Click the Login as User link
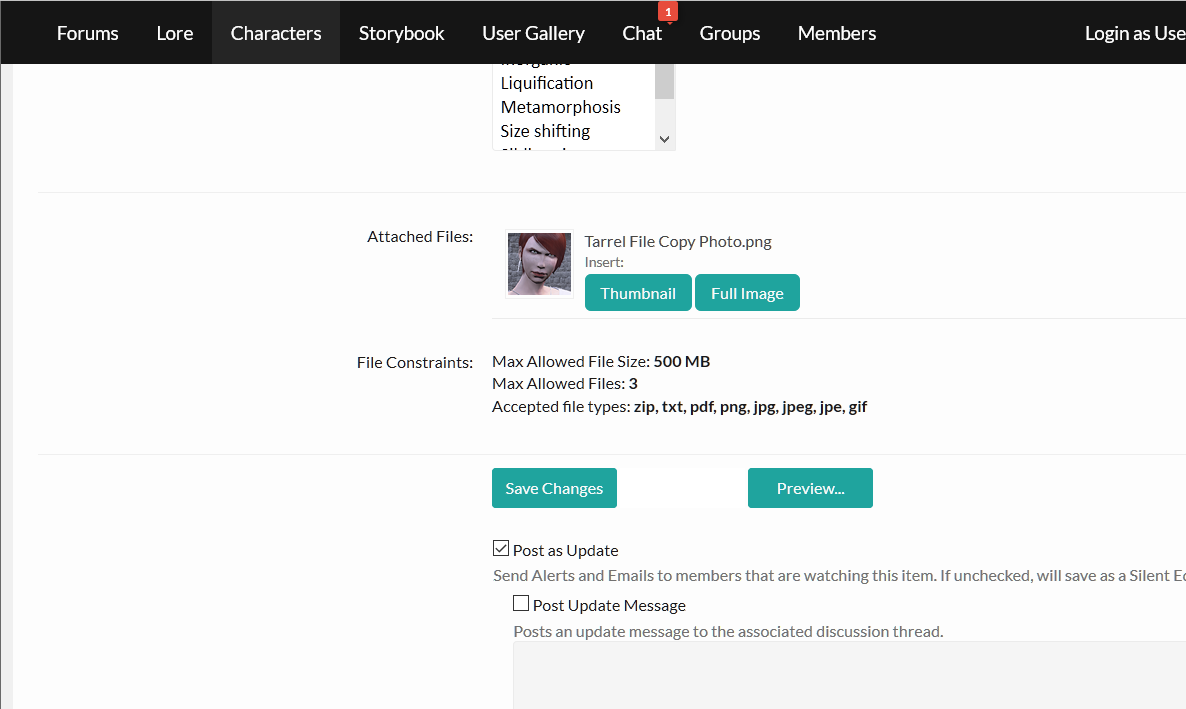The height and width of the screenshot is (709, 1186). click(x=1135, y=33)
